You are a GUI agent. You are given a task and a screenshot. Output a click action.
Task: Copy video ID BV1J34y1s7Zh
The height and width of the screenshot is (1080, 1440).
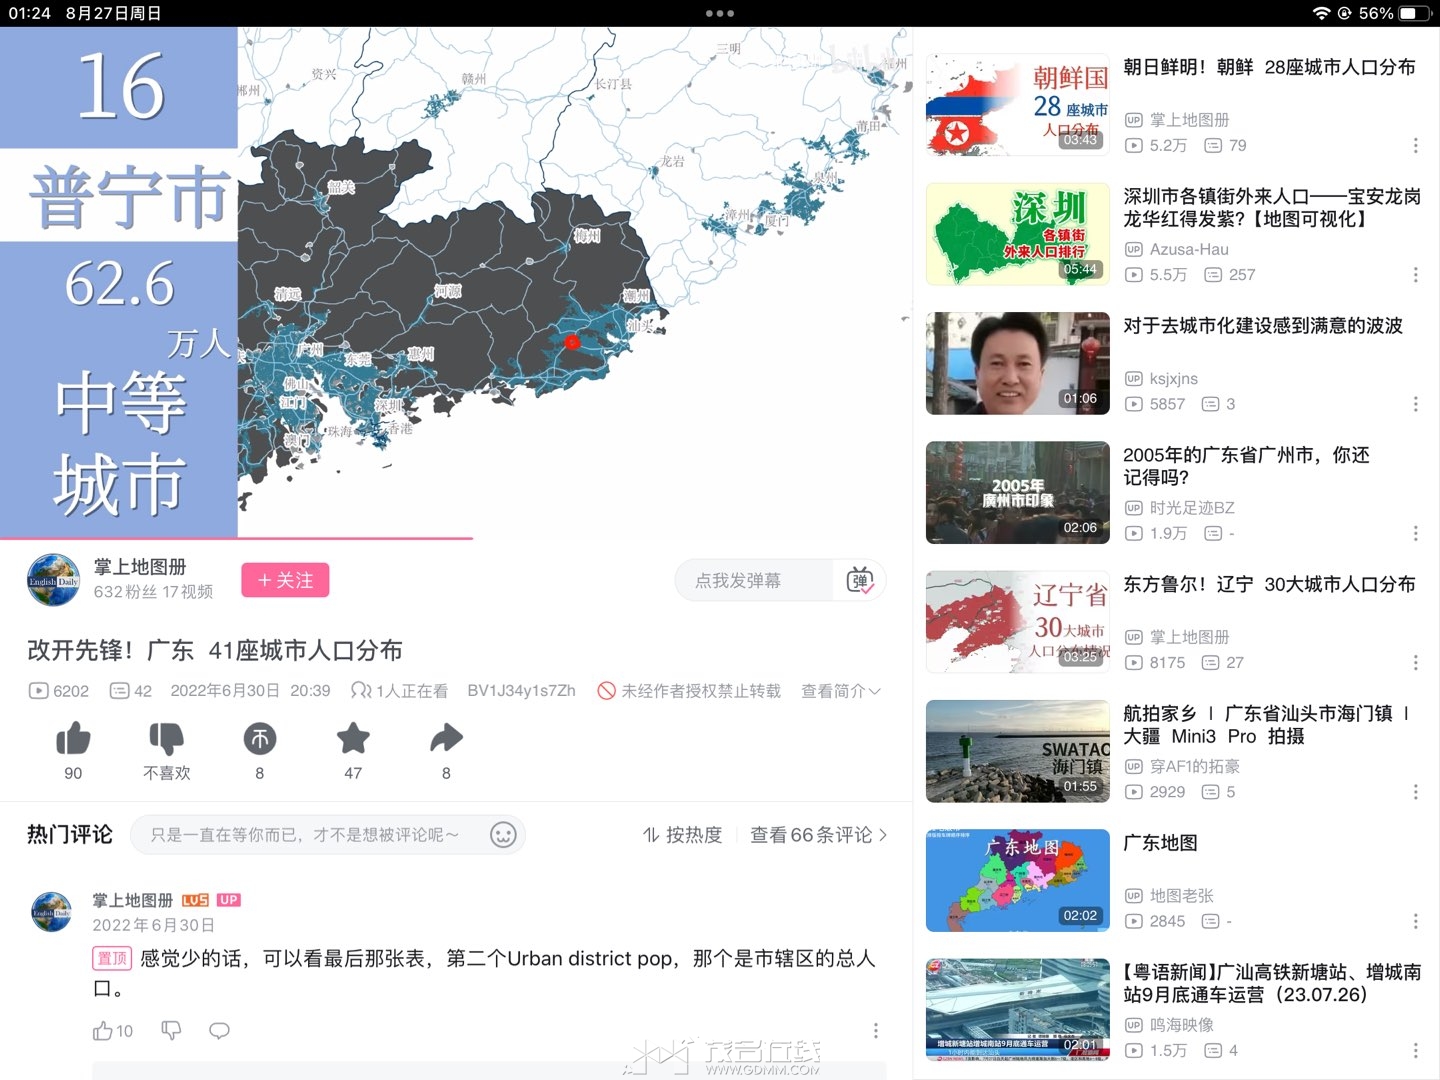(x=521, y=691)
